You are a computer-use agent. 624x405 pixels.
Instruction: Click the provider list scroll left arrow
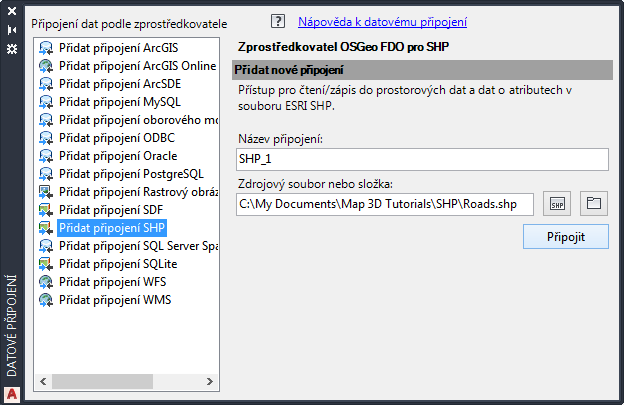(43, 382)
